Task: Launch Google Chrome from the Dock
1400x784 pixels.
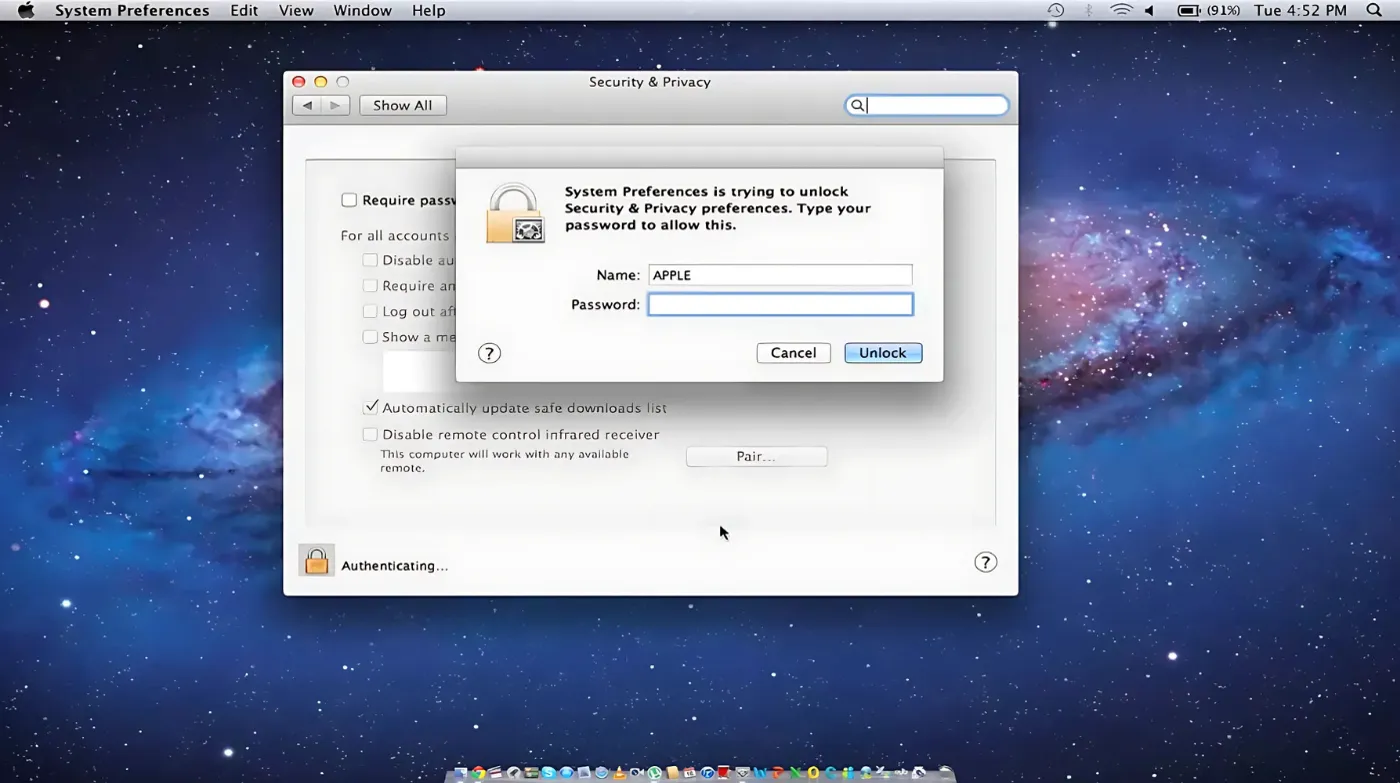Action: coord(479,773)
